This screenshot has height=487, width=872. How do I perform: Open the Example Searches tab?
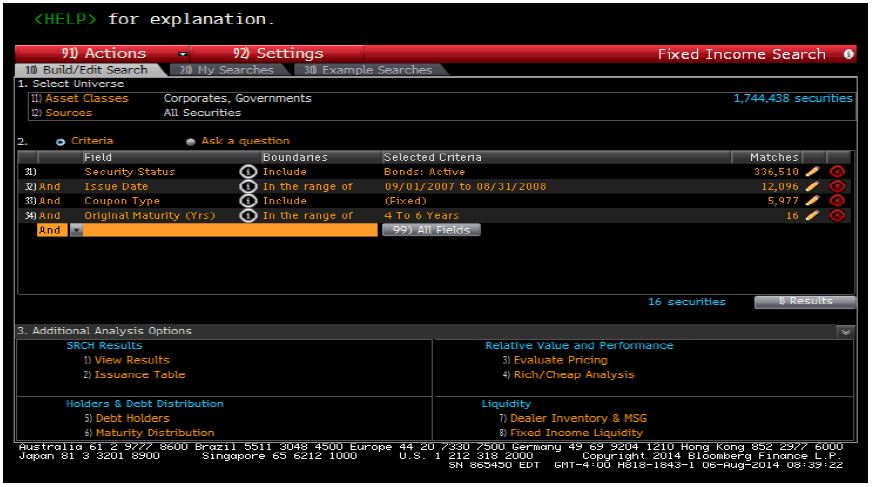pyautogui.click(x=369, y=70)
